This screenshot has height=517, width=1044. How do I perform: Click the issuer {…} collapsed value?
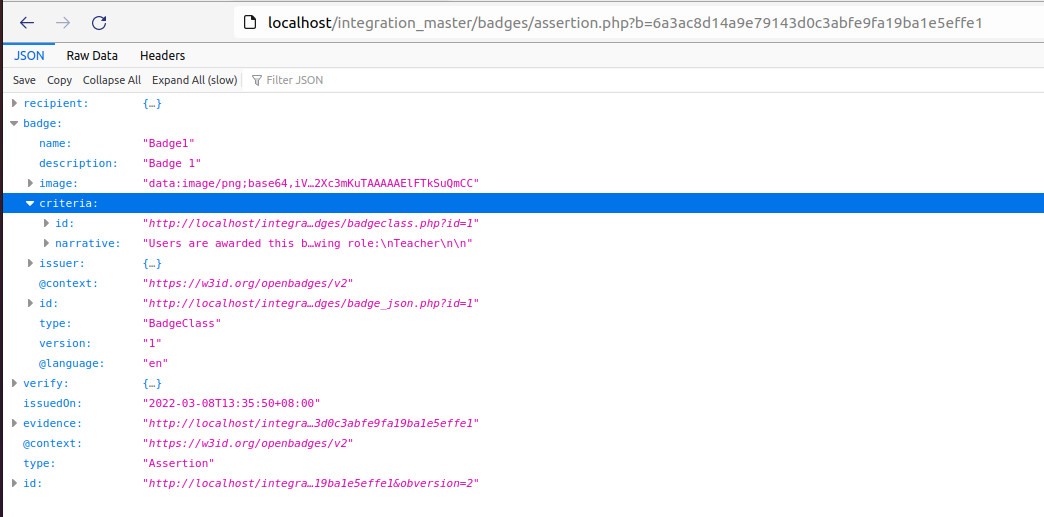click(152, 263)
